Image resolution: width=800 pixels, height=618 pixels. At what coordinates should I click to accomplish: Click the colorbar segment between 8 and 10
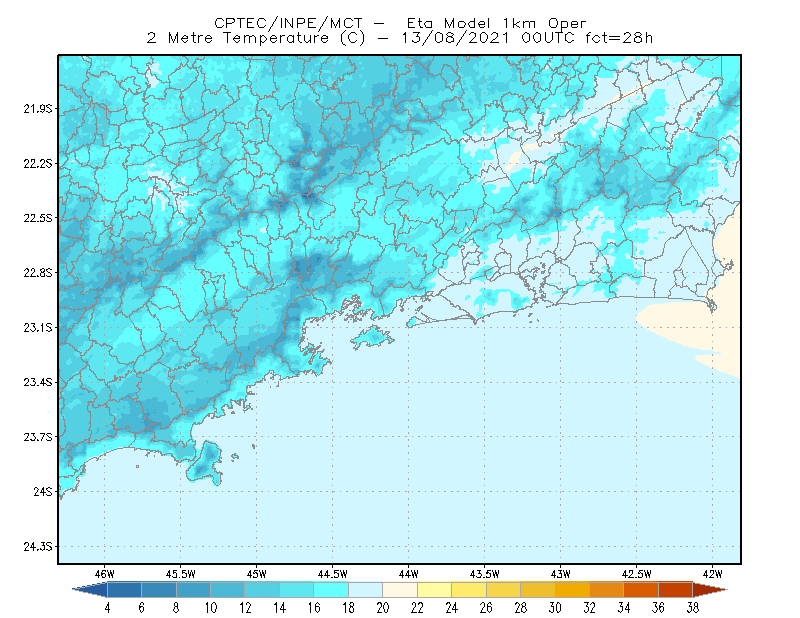click(193, 590)
